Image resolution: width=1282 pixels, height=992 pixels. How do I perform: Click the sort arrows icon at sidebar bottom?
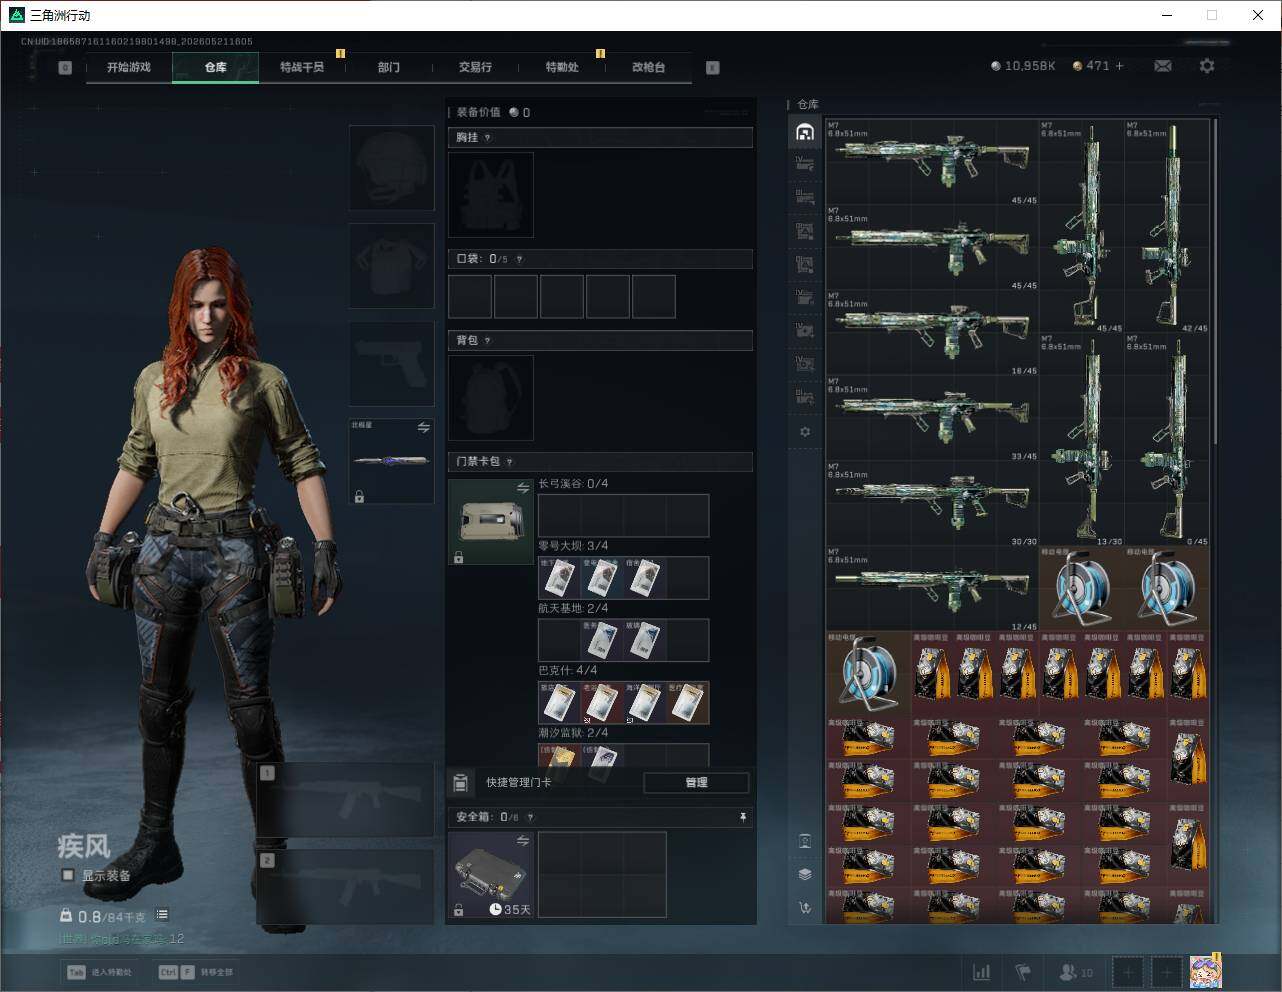pos(805,908)
